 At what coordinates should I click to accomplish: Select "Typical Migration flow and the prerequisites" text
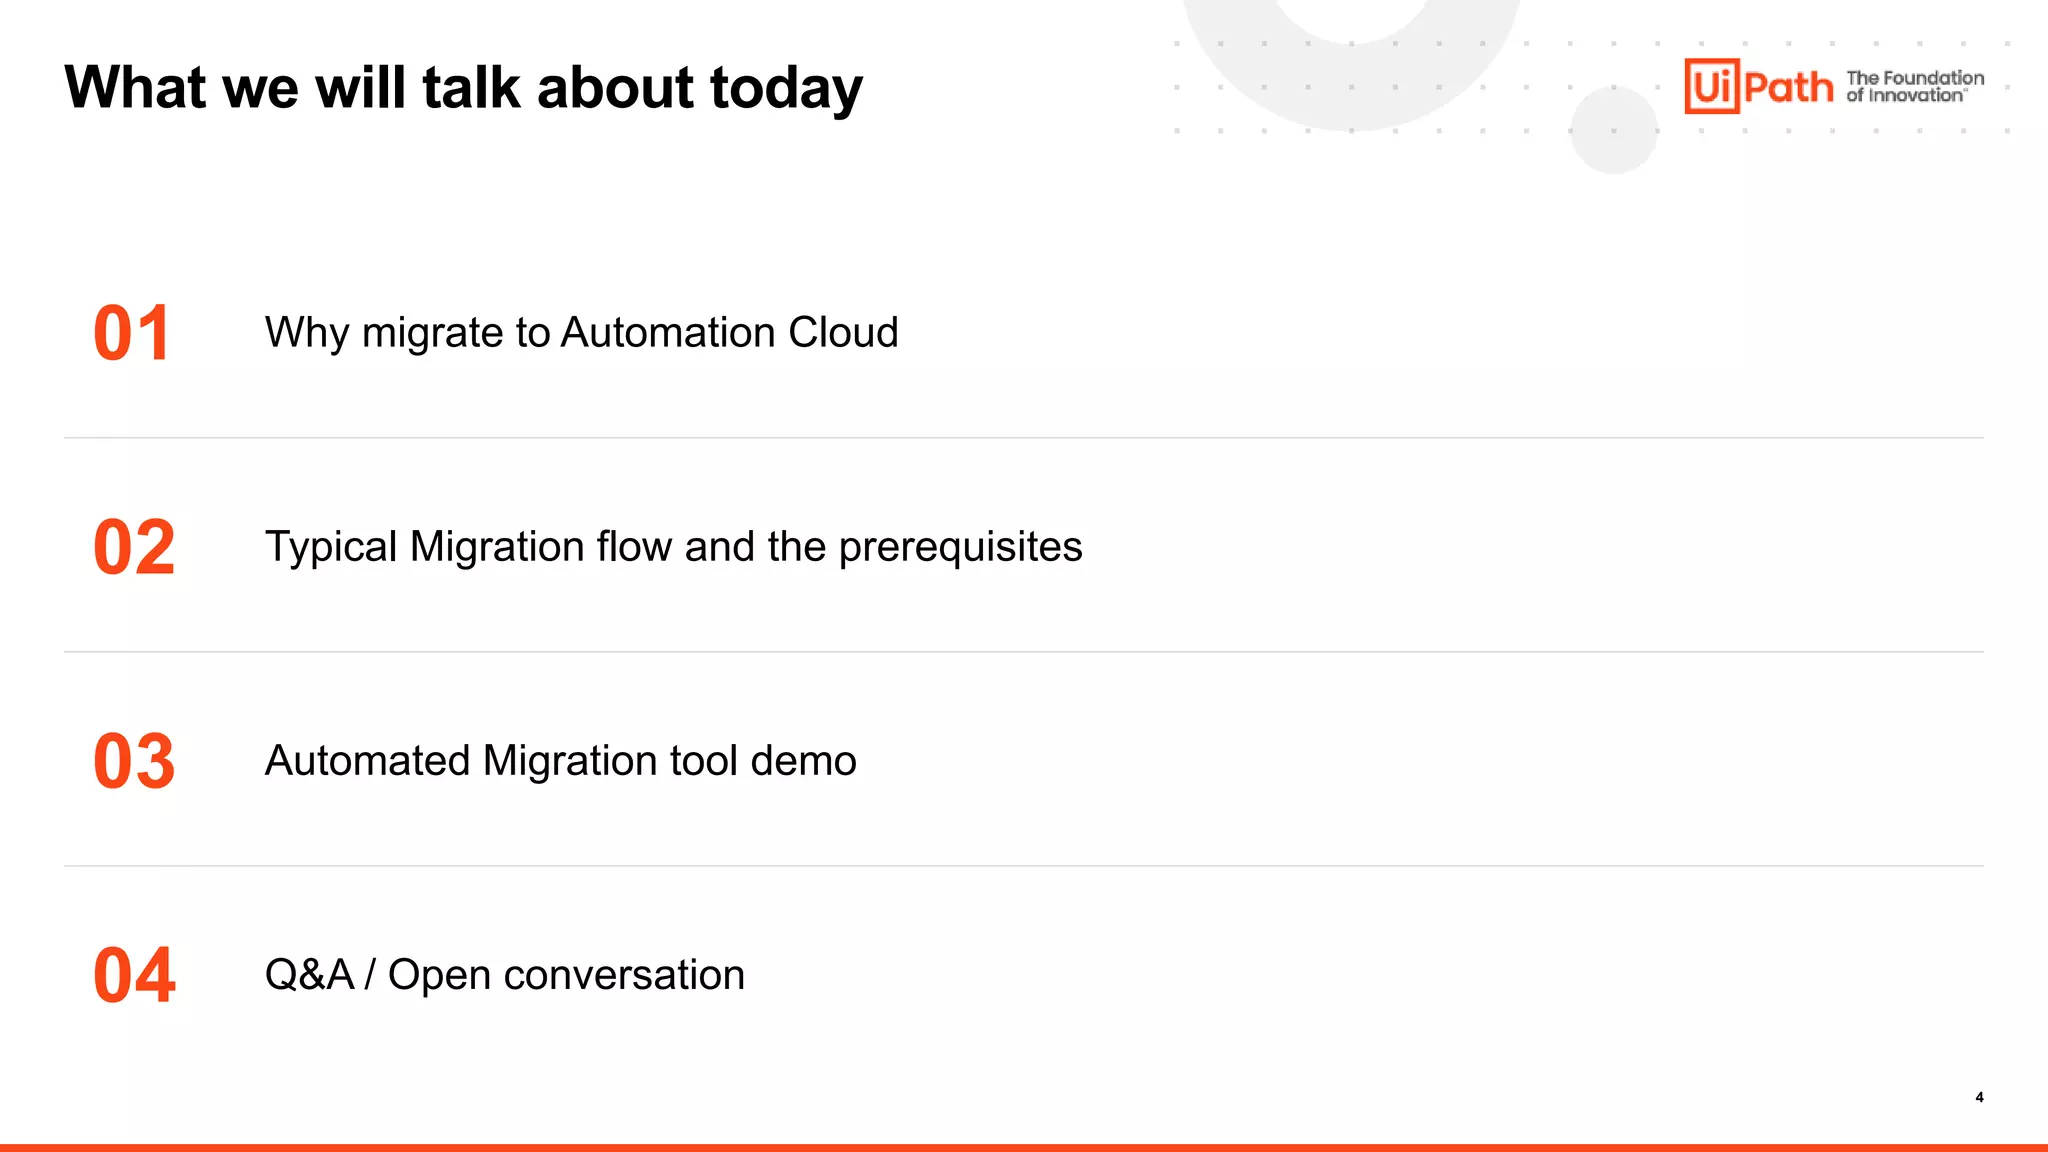pos(673,547)
